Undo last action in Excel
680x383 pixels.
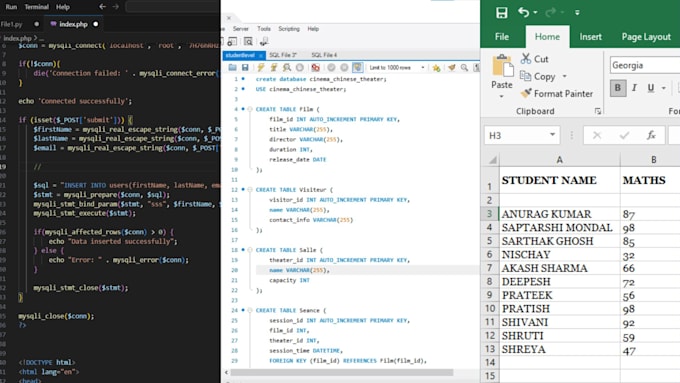523,12
